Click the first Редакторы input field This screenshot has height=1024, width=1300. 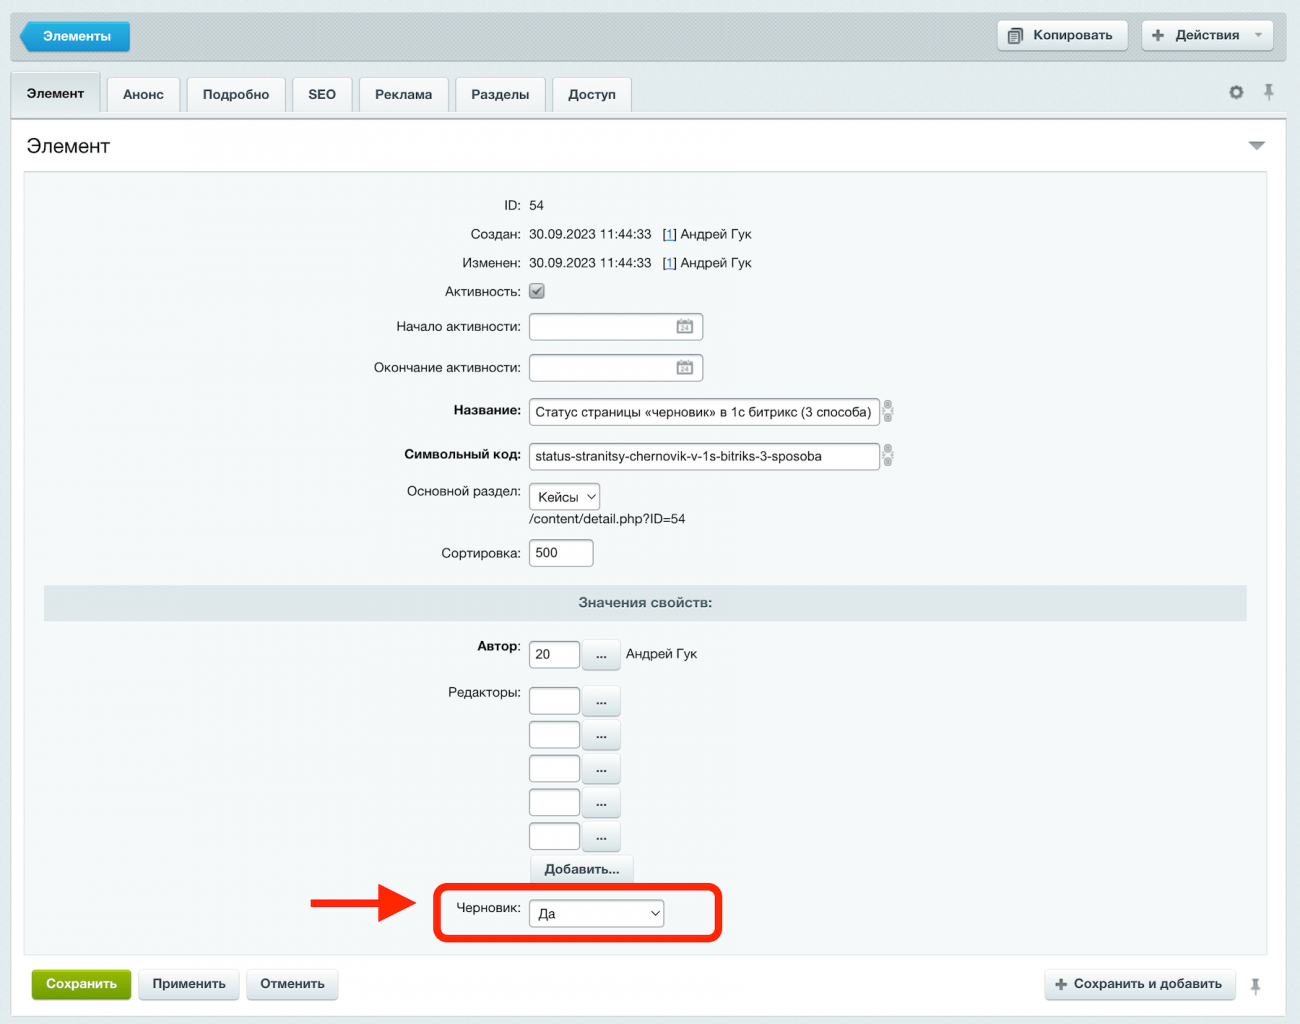tap(554, 700)
